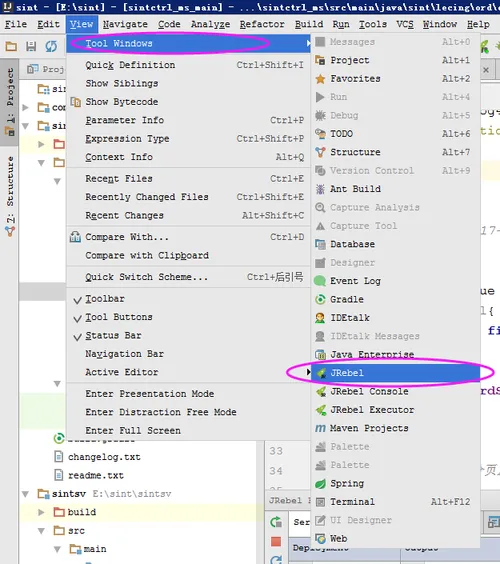Click the open folder toolbar icon

[11, 46]
